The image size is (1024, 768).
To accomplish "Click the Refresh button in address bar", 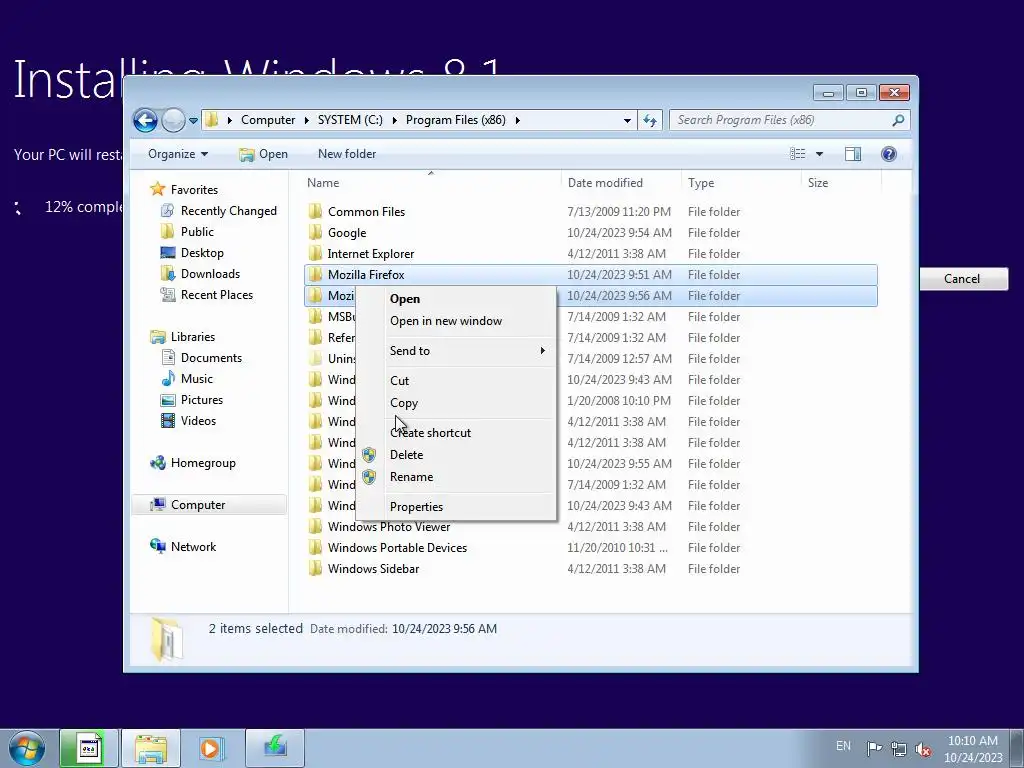I will coord(650,120).
